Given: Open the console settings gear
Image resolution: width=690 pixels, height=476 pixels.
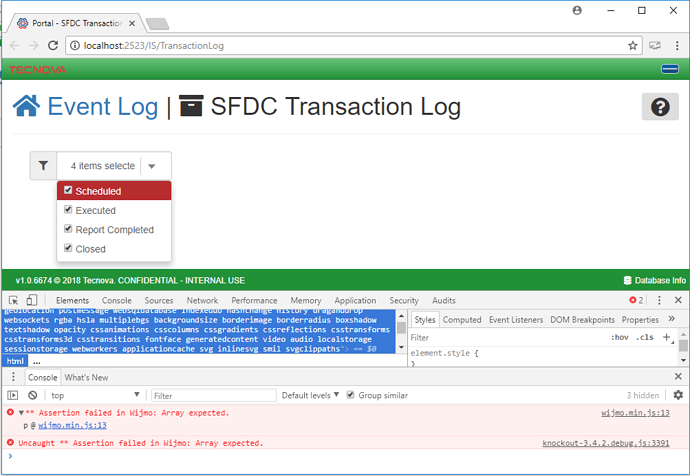Looking at the screenshot, I should [677, 395].
